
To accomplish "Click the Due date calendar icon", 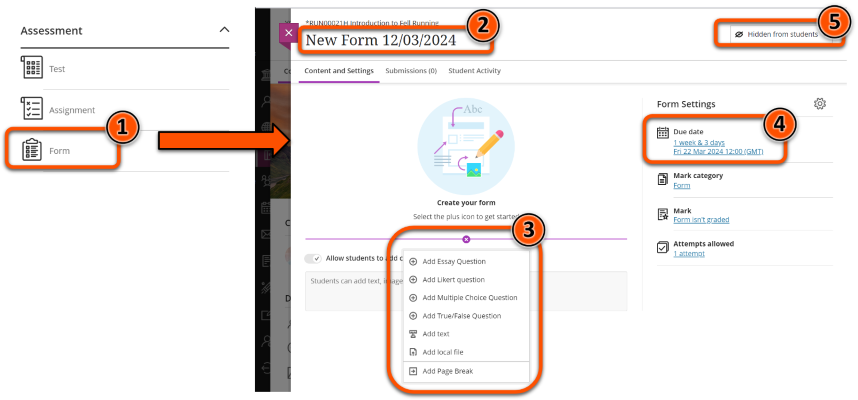I will (x=662, y=132).
